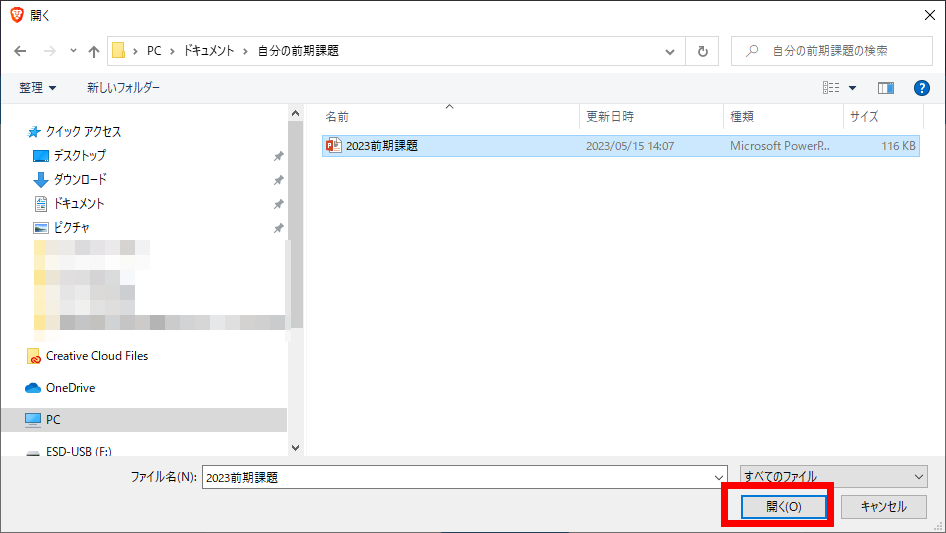Click the search box for 自分の前期課題
The image size is (946, 533).
pos(831,51)
